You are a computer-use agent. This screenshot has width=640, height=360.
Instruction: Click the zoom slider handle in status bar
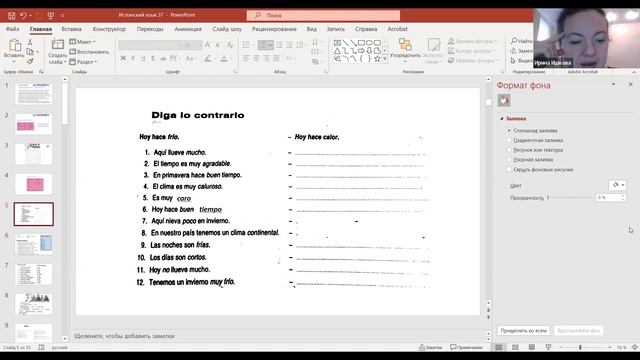click(580, 347)
